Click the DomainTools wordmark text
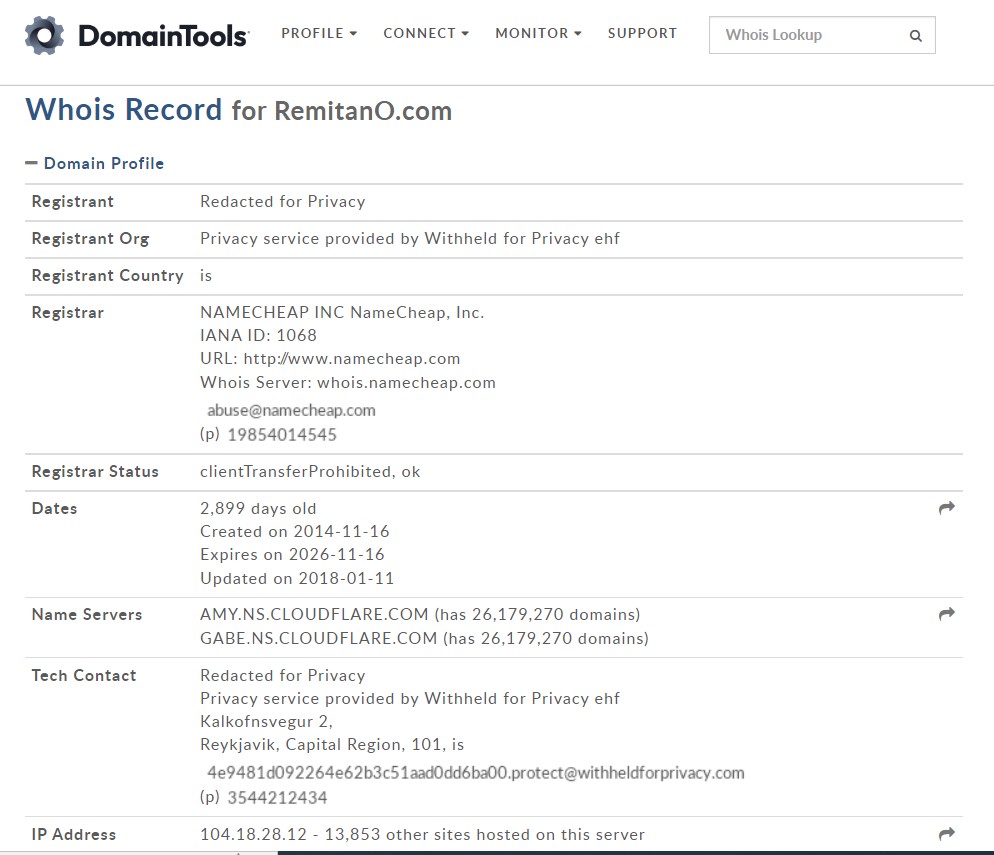The image size is (994, 855). (x=163, y=37)
